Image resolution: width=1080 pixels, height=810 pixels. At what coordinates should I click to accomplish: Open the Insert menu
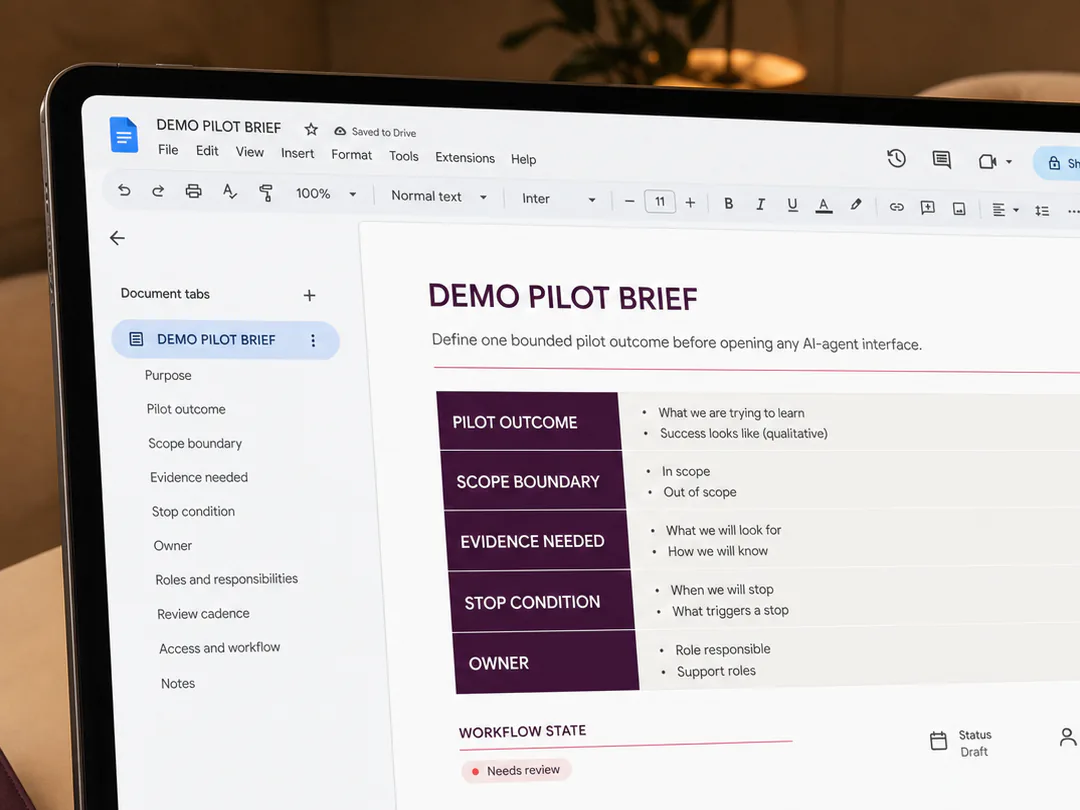click(298, 153)
